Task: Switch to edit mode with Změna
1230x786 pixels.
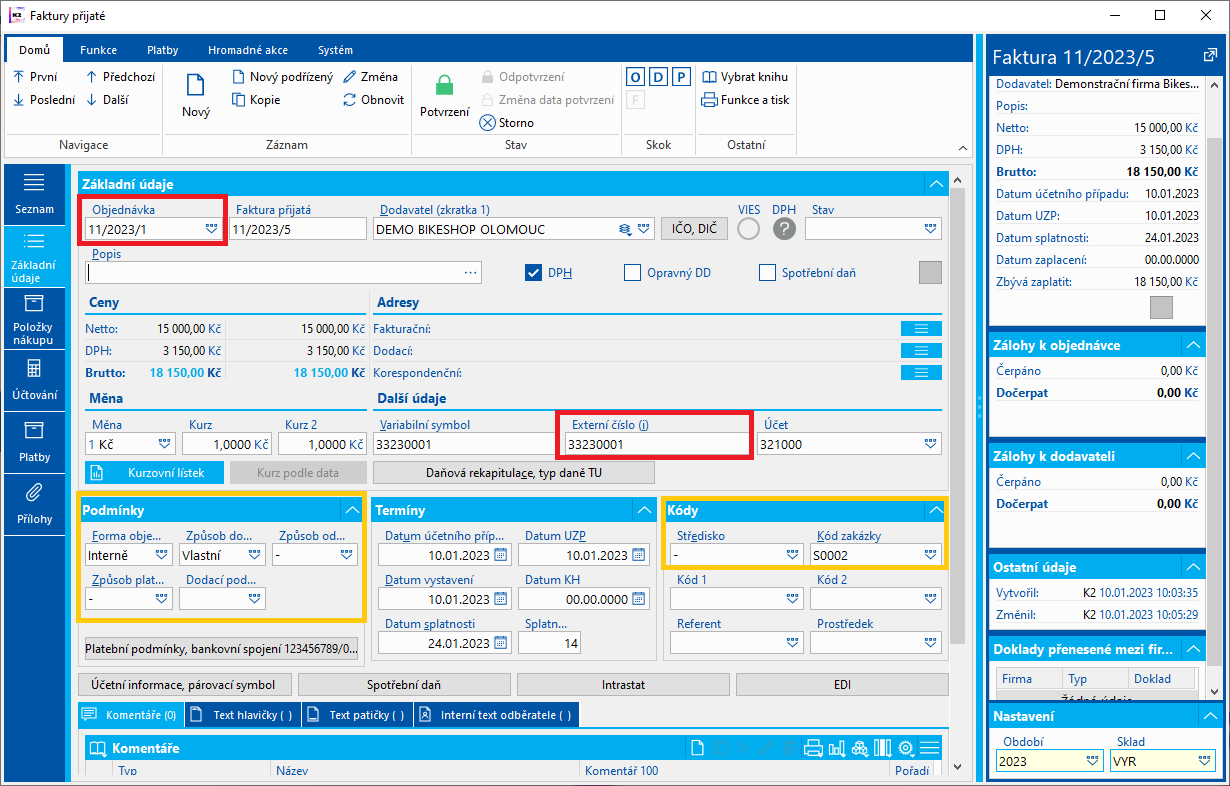Action: click(370, 77)
